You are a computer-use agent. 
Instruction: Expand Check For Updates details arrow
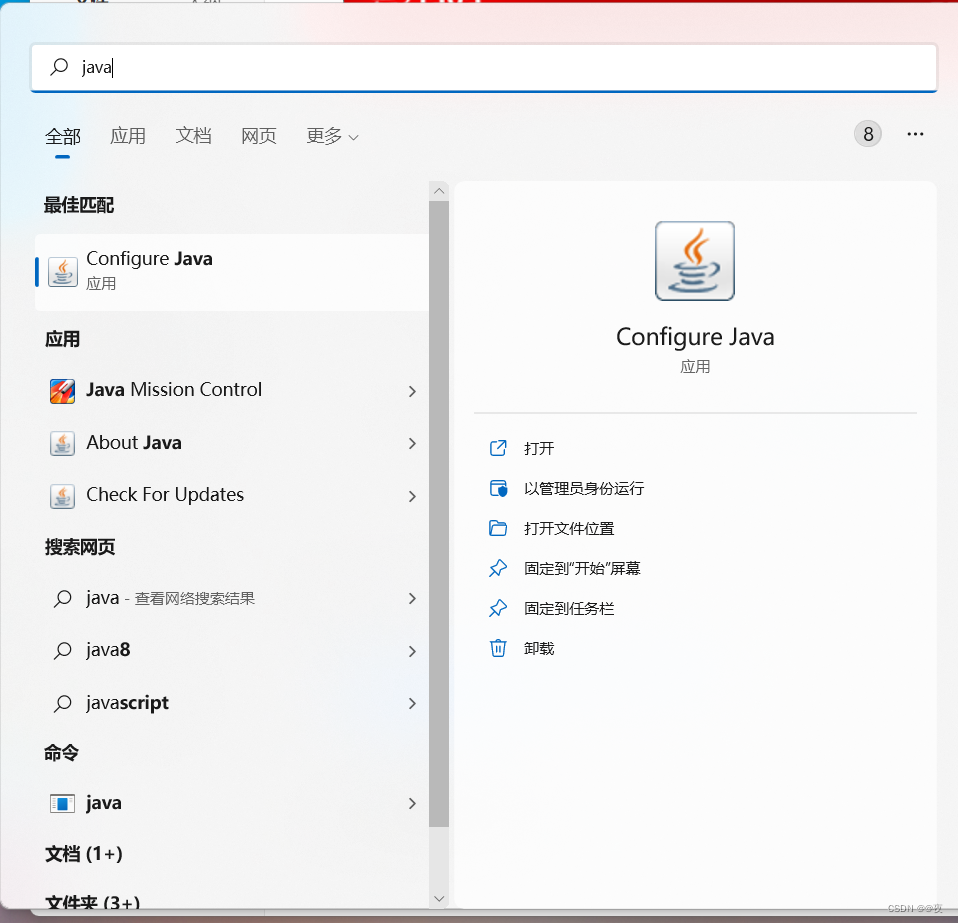click(x=412, y=496)
